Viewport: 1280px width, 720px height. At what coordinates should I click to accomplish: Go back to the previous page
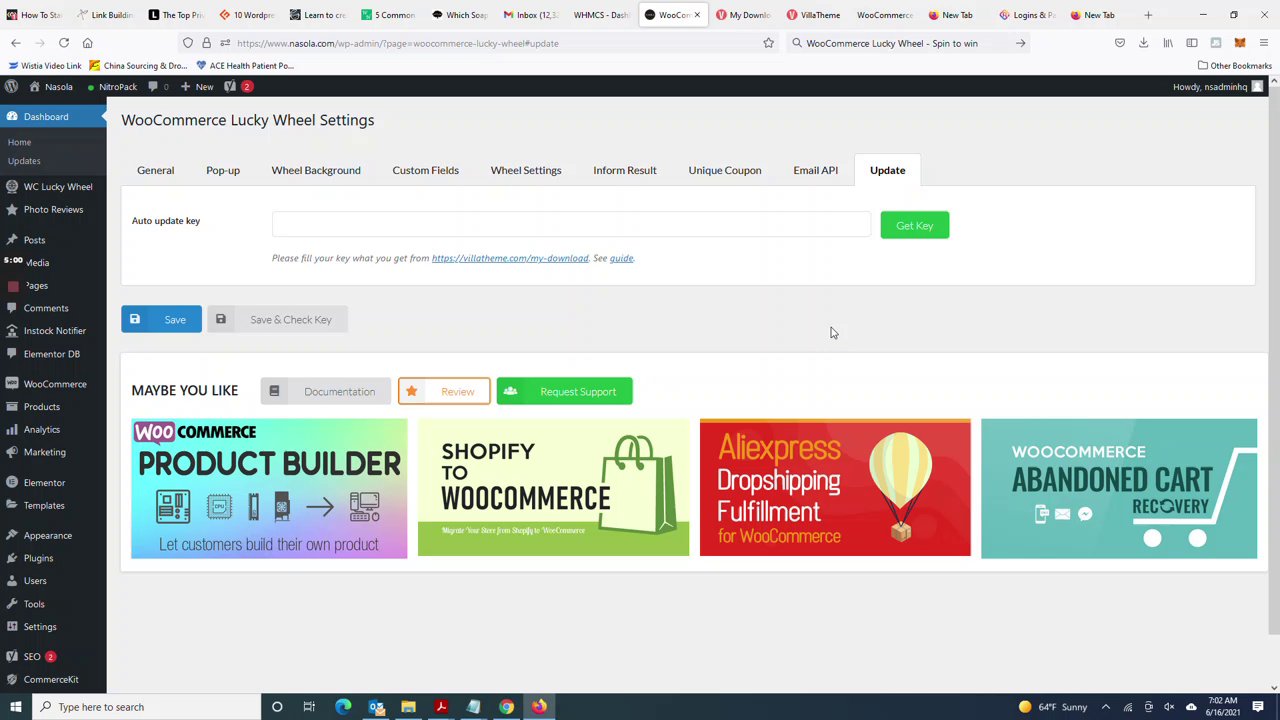point(15,43)
